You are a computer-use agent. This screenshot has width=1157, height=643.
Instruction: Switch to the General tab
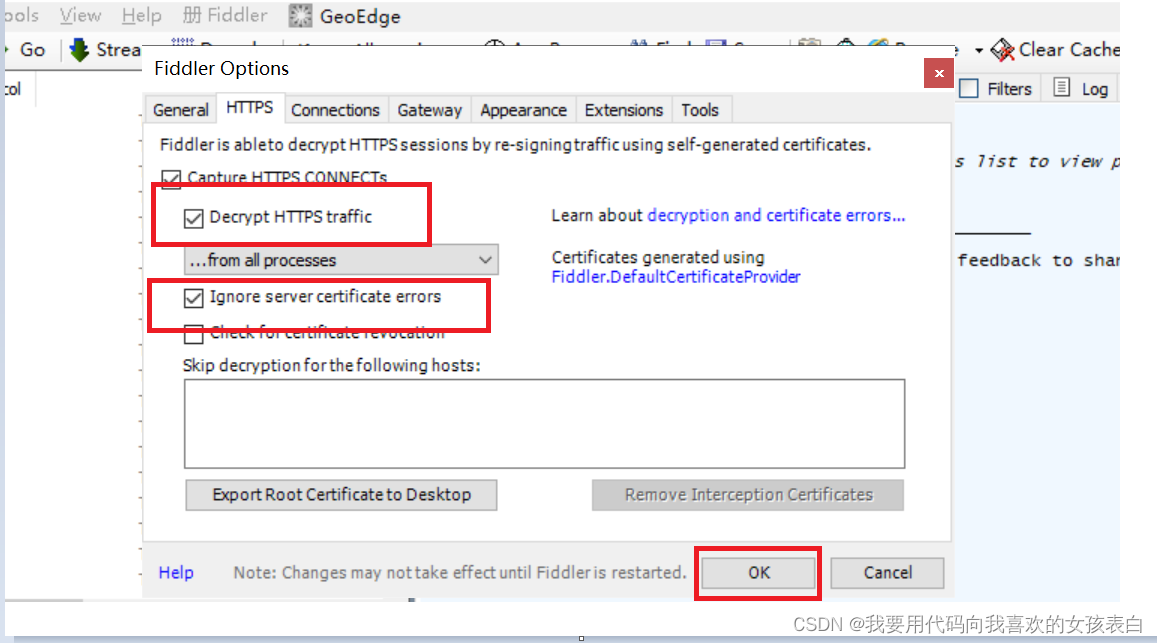(x=181, y=110)
